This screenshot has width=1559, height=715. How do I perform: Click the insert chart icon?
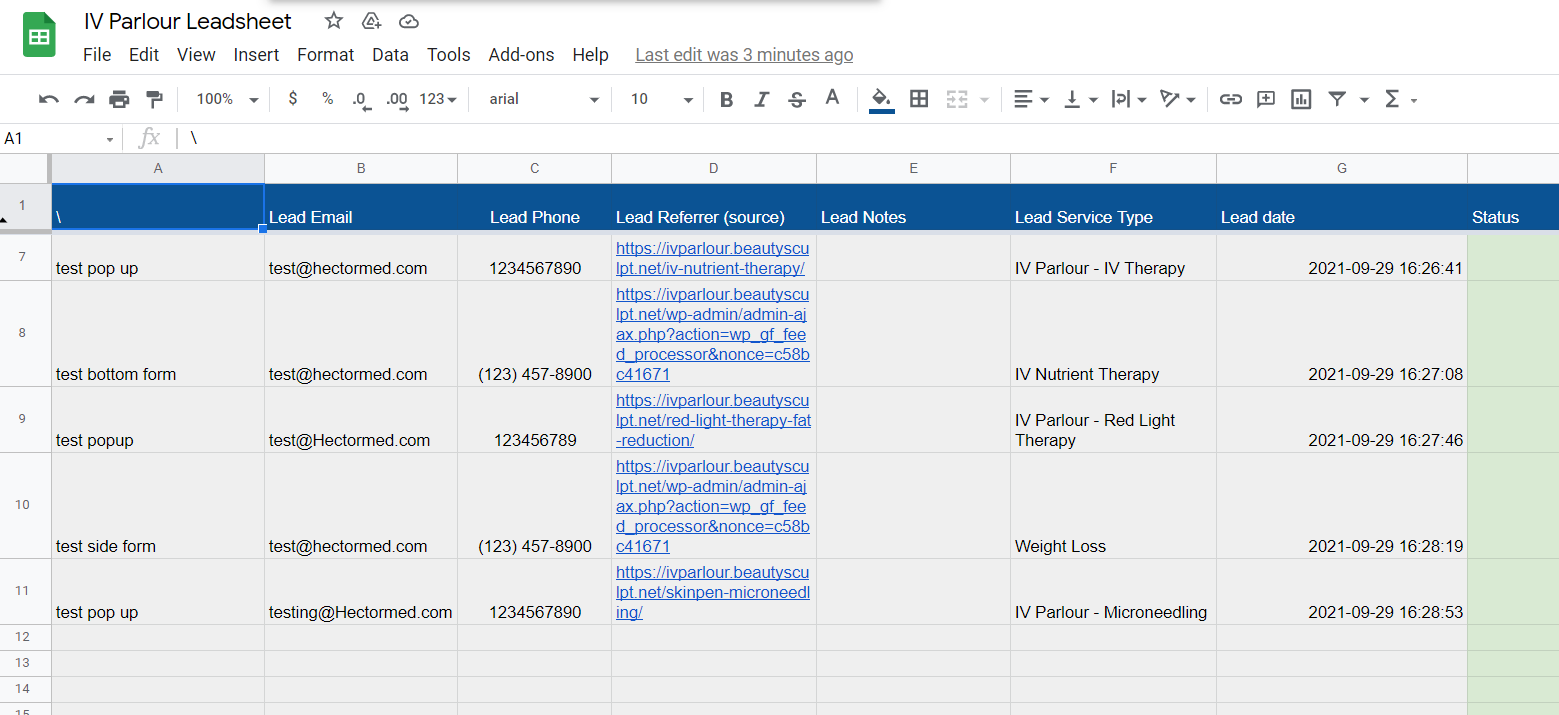coord(1301,99)
